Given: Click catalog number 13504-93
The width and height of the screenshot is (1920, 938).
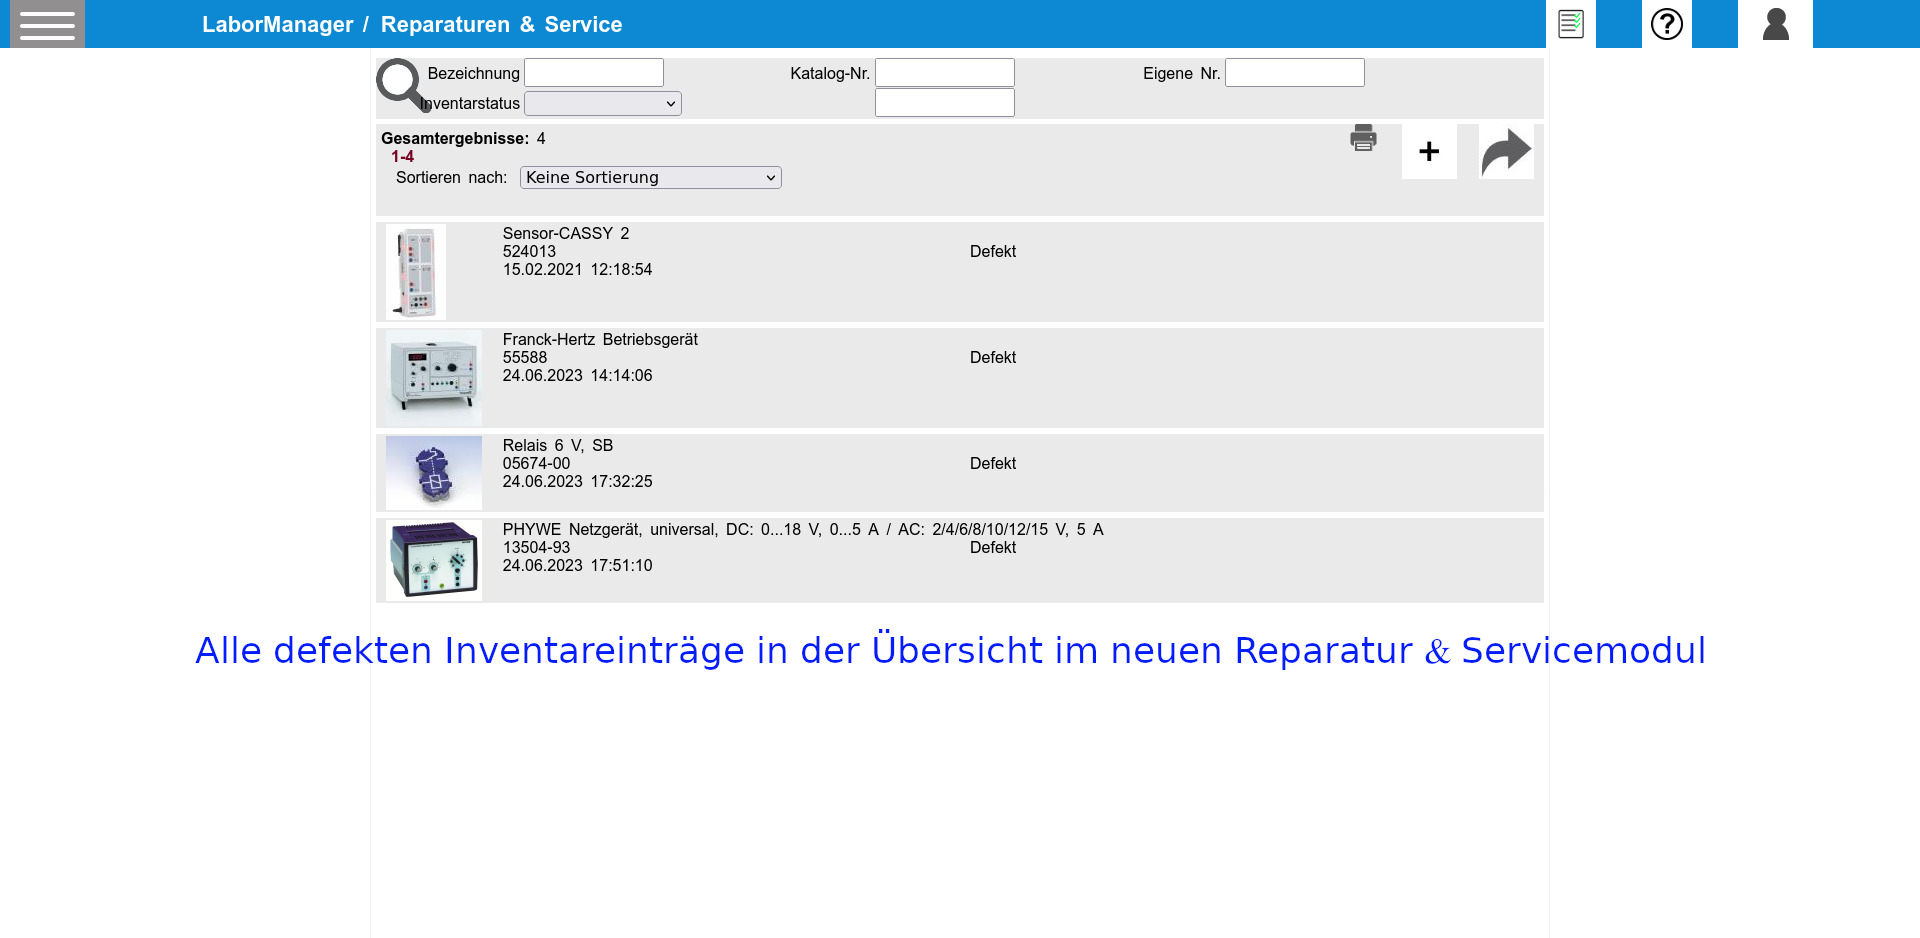Looking at the screenshot, I should point(536,547).
